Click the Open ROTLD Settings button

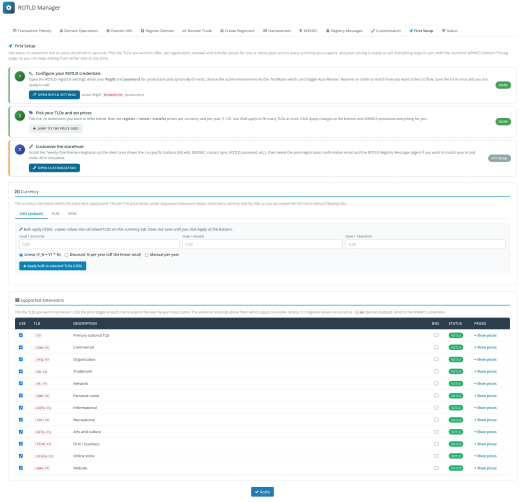click(54, 95)
